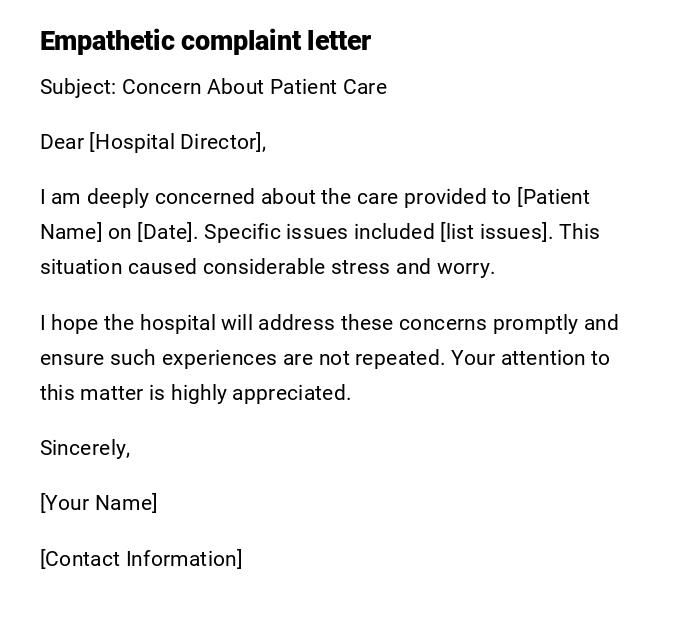
Task: Click the "Empathetic complaint letter" heading
Action: pyautogui.click(x=205, y=41)
